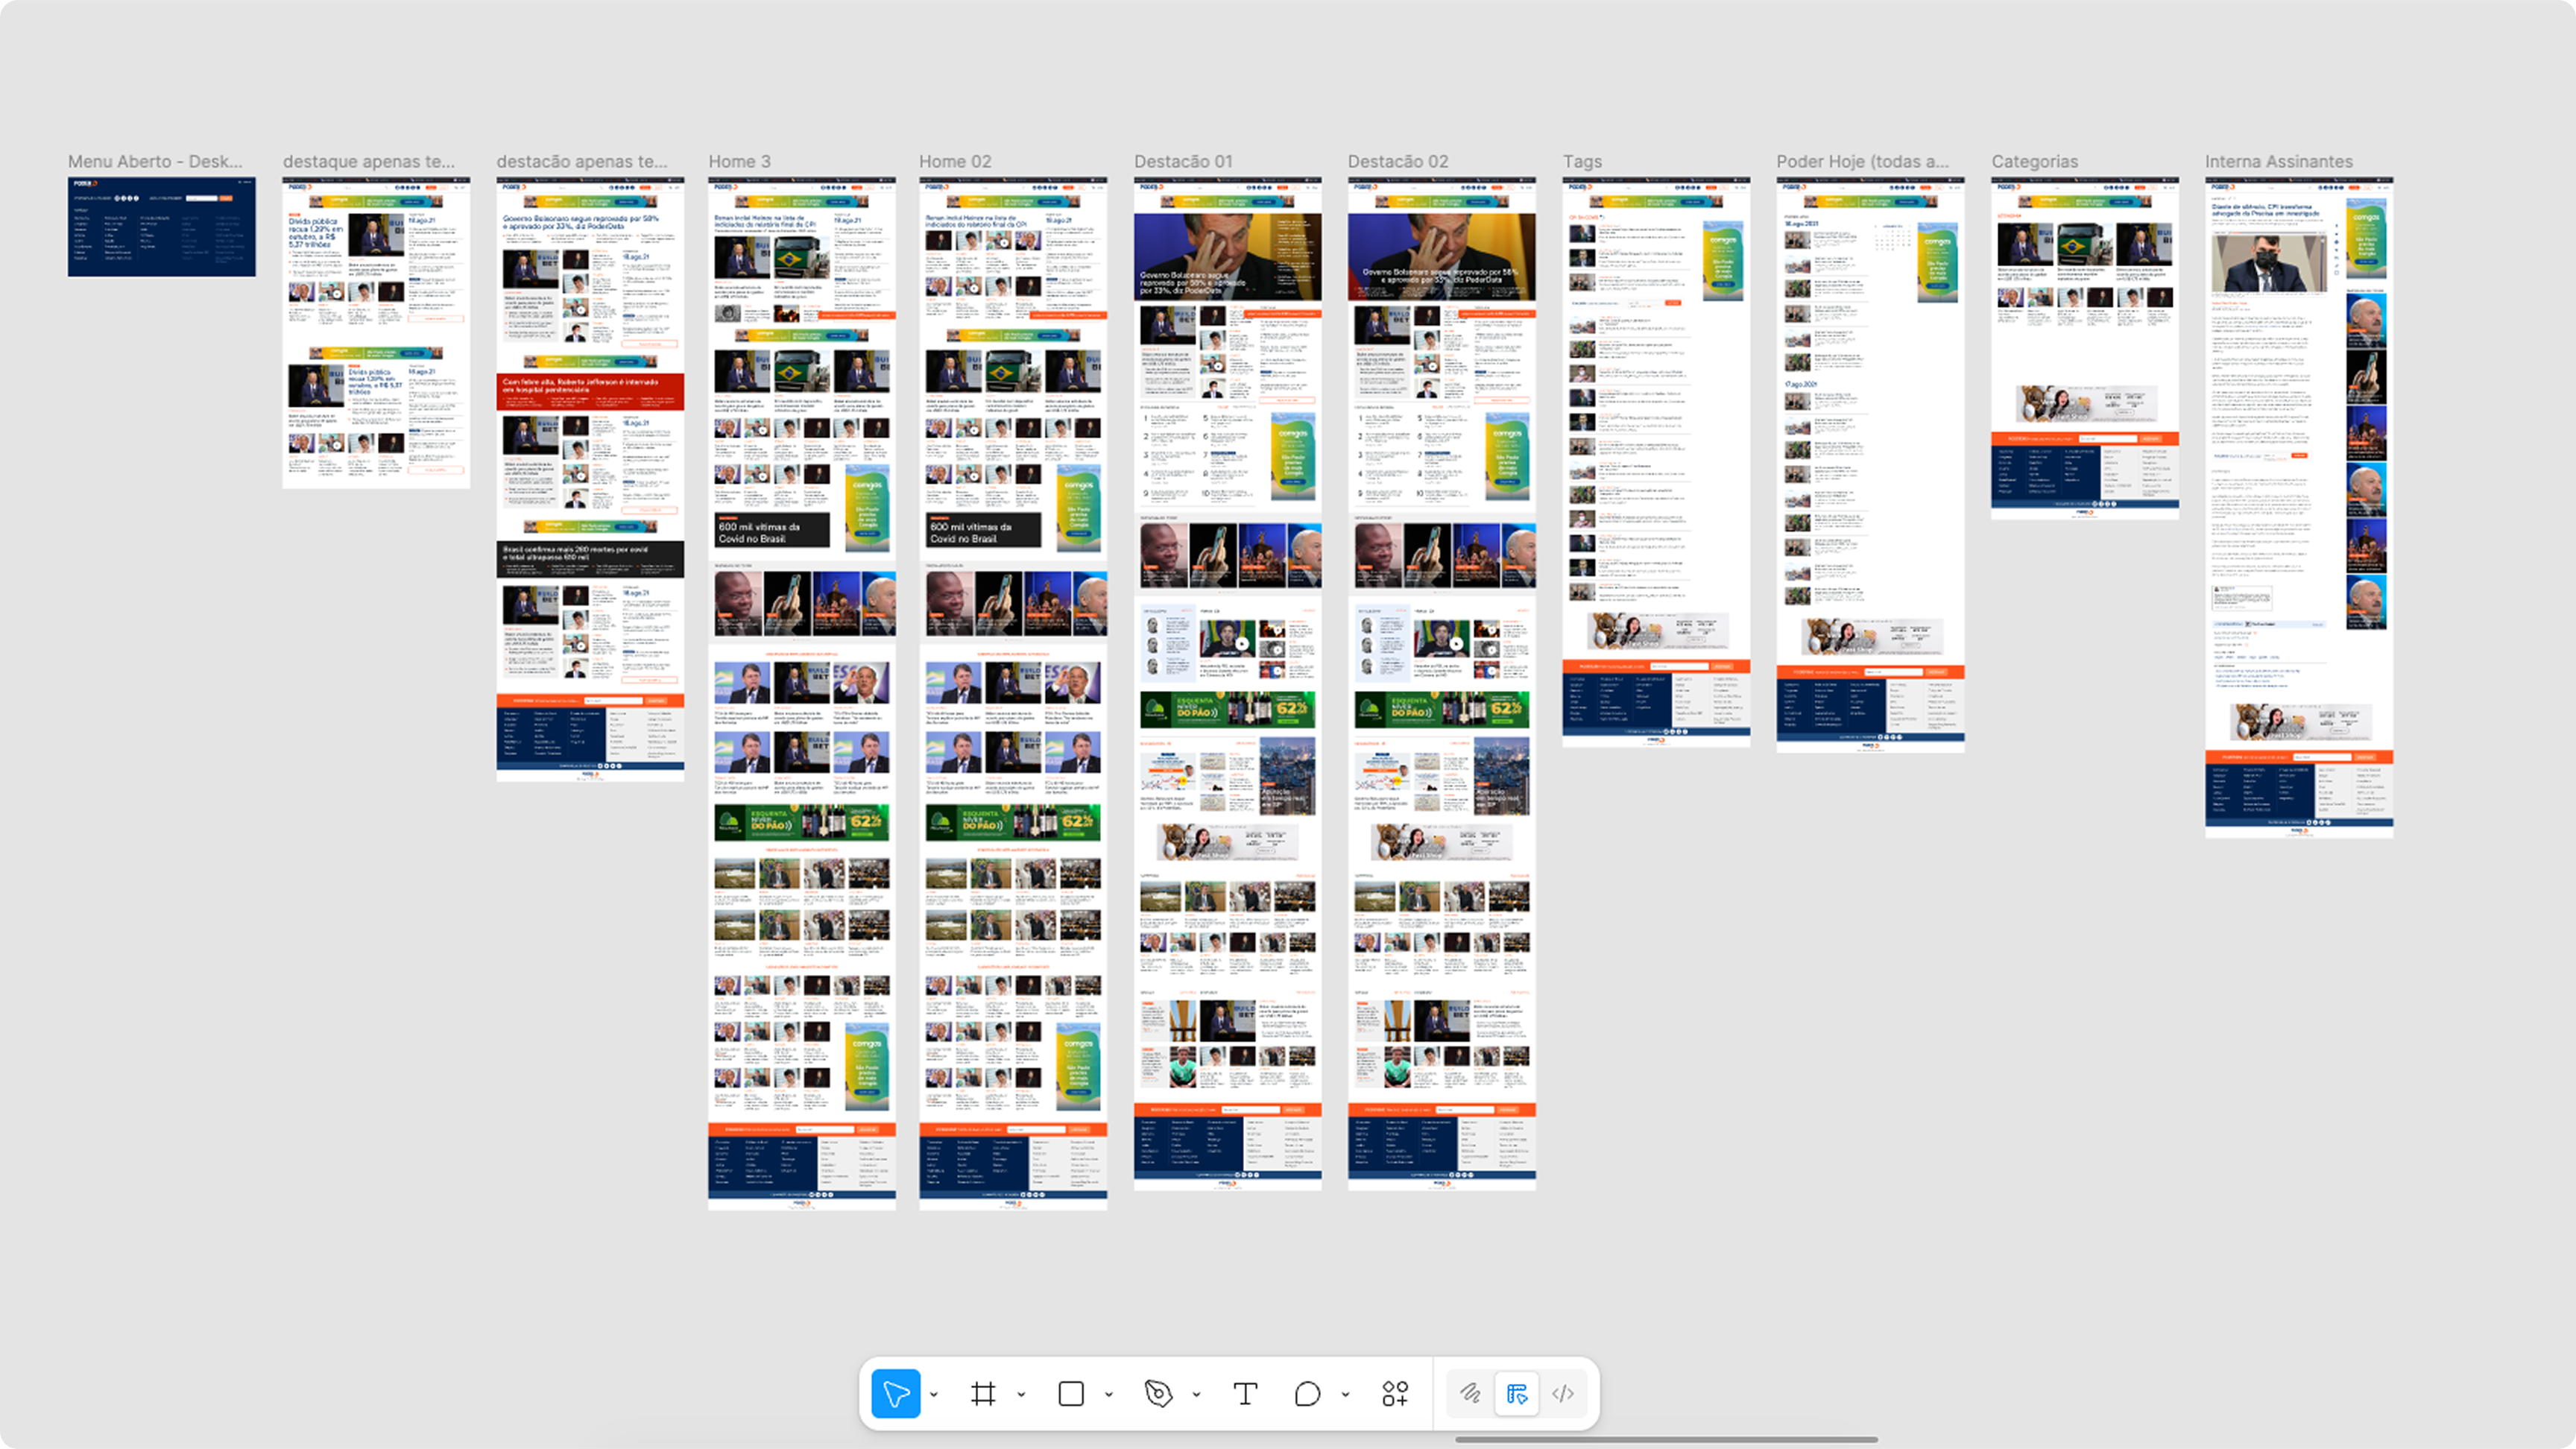
Task: Switch to Design mode
Action: tap(1517, 1393)
